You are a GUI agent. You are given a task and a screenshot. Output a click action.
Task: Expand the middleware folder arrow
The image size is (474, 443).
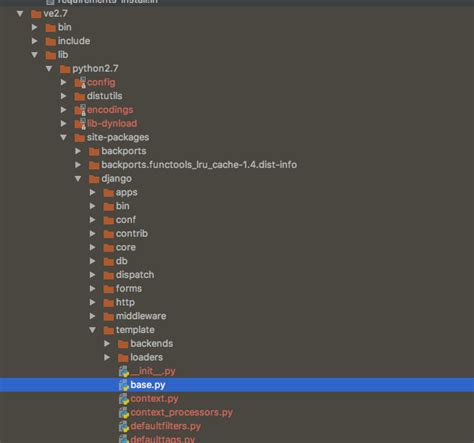[93, 316]
